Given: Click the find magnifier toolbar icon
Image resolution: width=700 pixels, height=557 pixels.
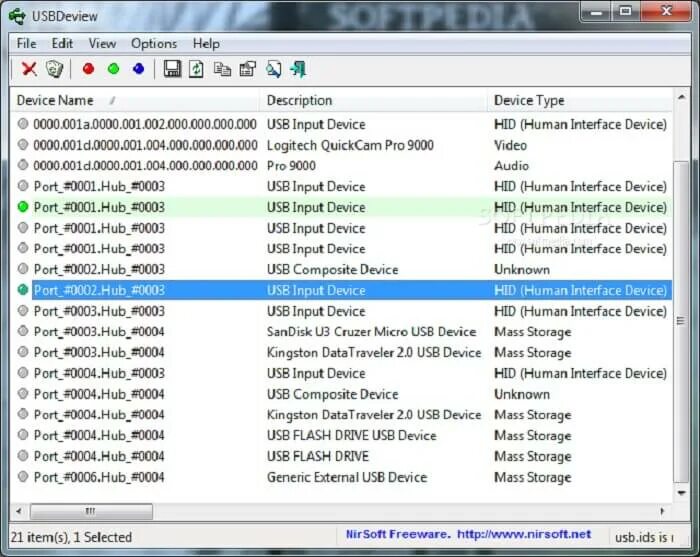Looking at the screenshot, I should tap(273, 69).
